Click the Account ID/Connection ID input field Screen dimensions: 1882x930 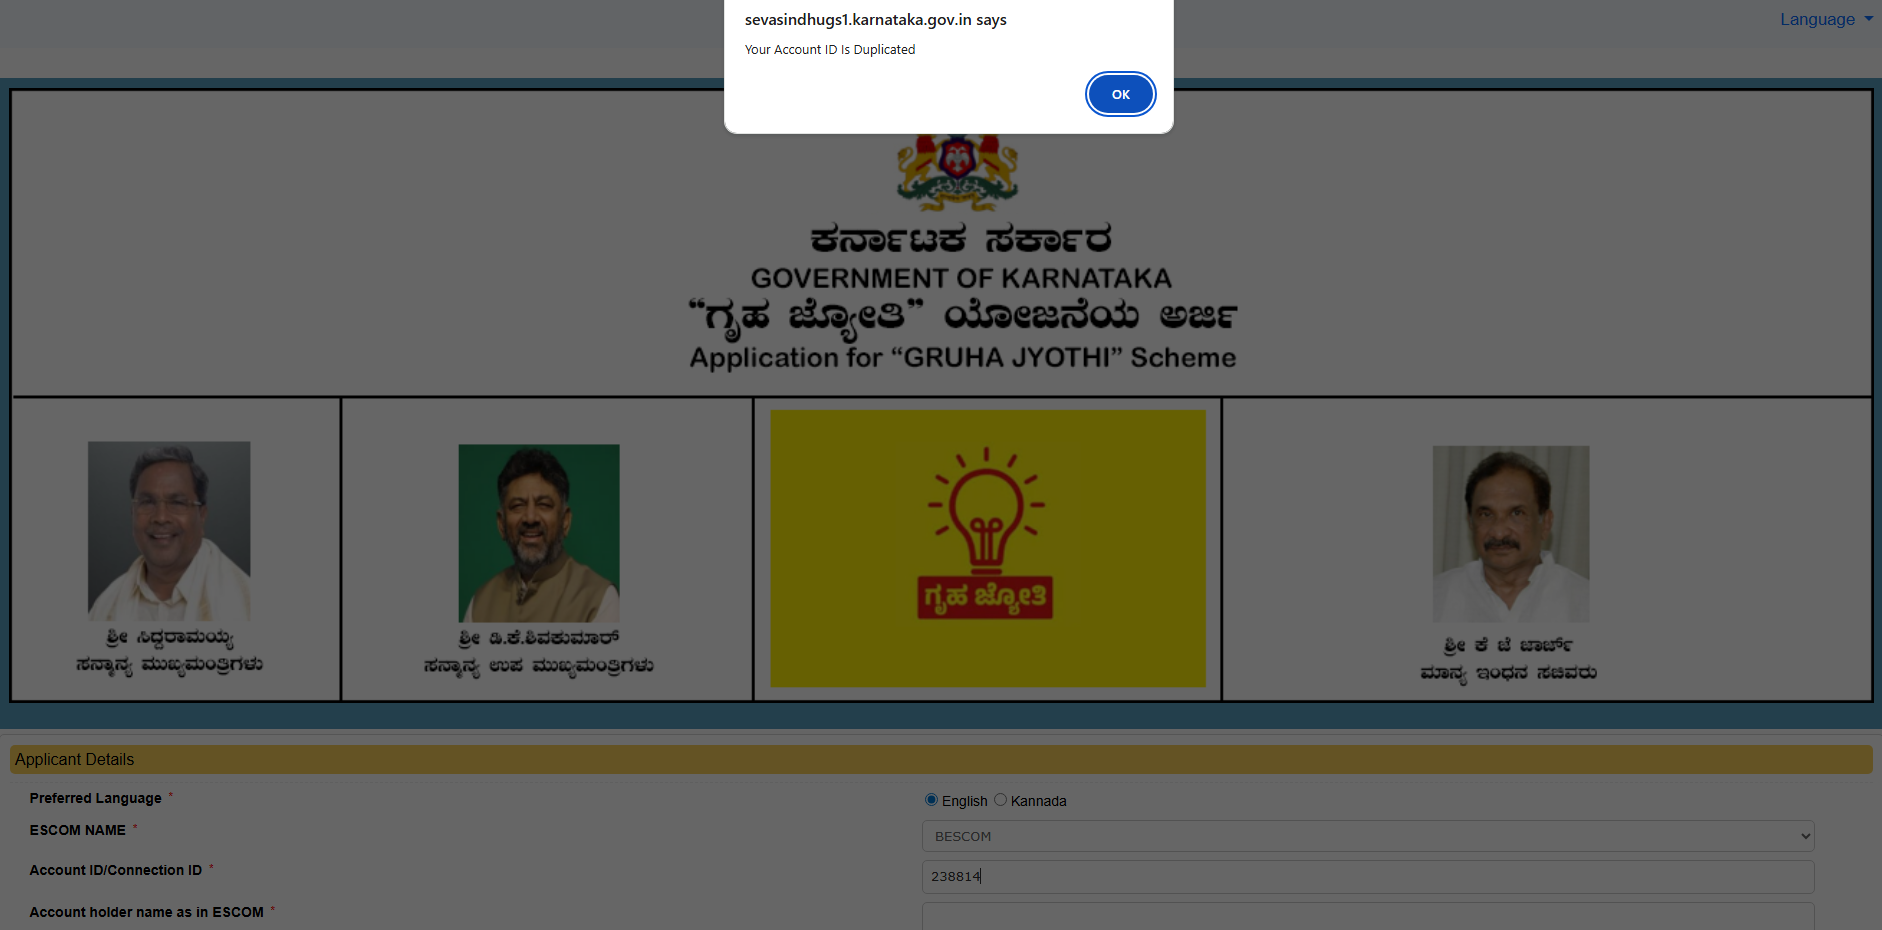click(1367, 877)
